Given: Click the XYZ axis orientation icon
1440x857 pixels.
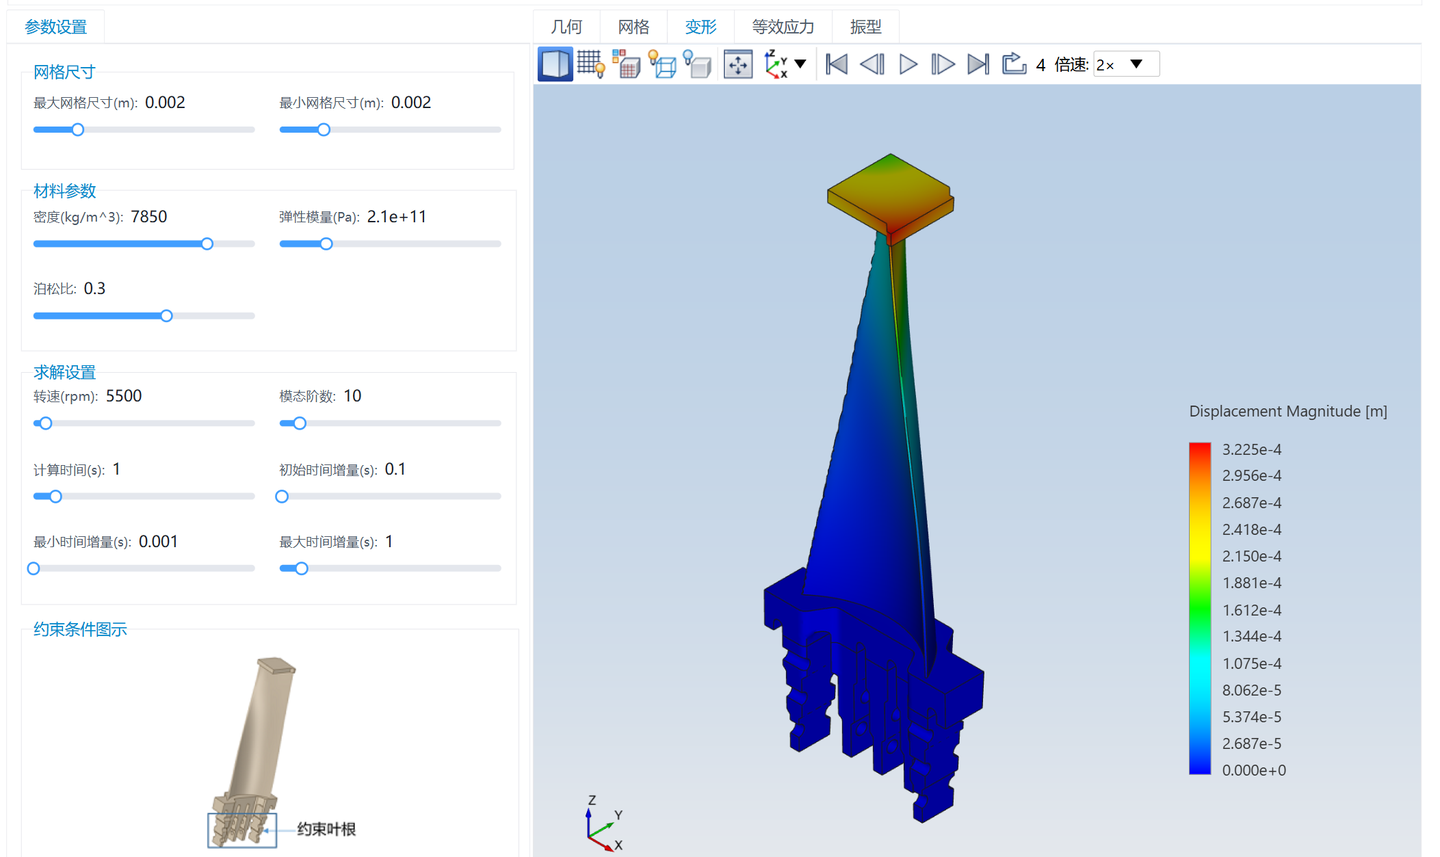Looking at the screenshot, I should point(776,64).
